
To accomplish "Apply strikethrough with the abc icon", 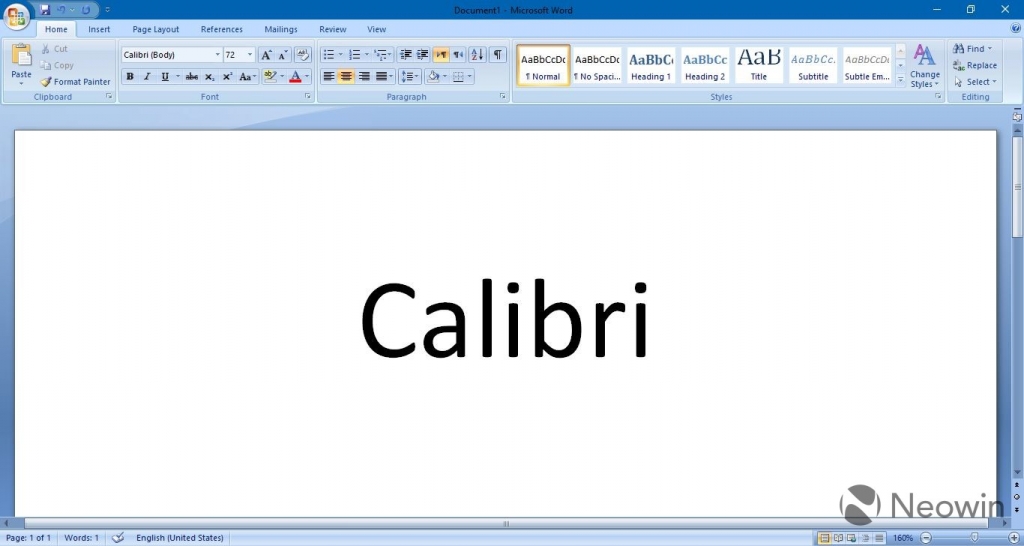I will tap(191, 77).
